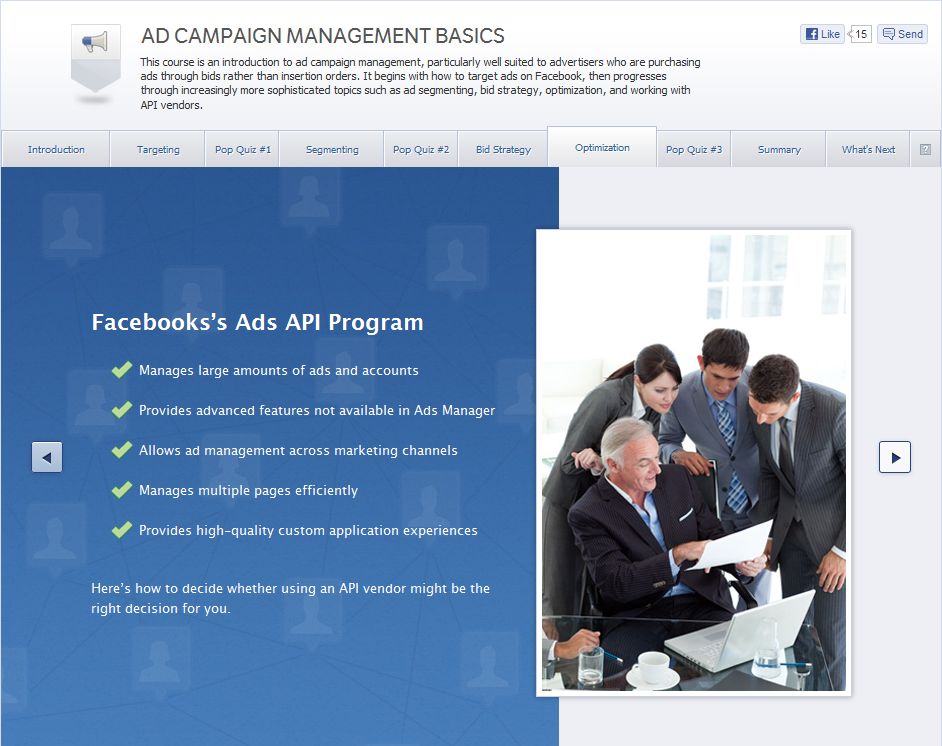Advance to the next slide arrow
Viewport: 942px width, 746px height.
point(895,457)
